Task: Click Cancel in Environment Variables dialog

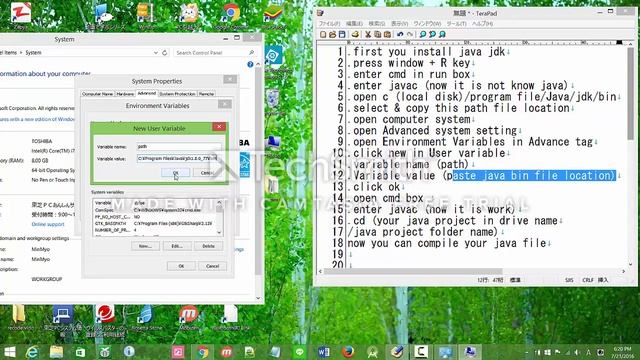Action: click(212, 266)
